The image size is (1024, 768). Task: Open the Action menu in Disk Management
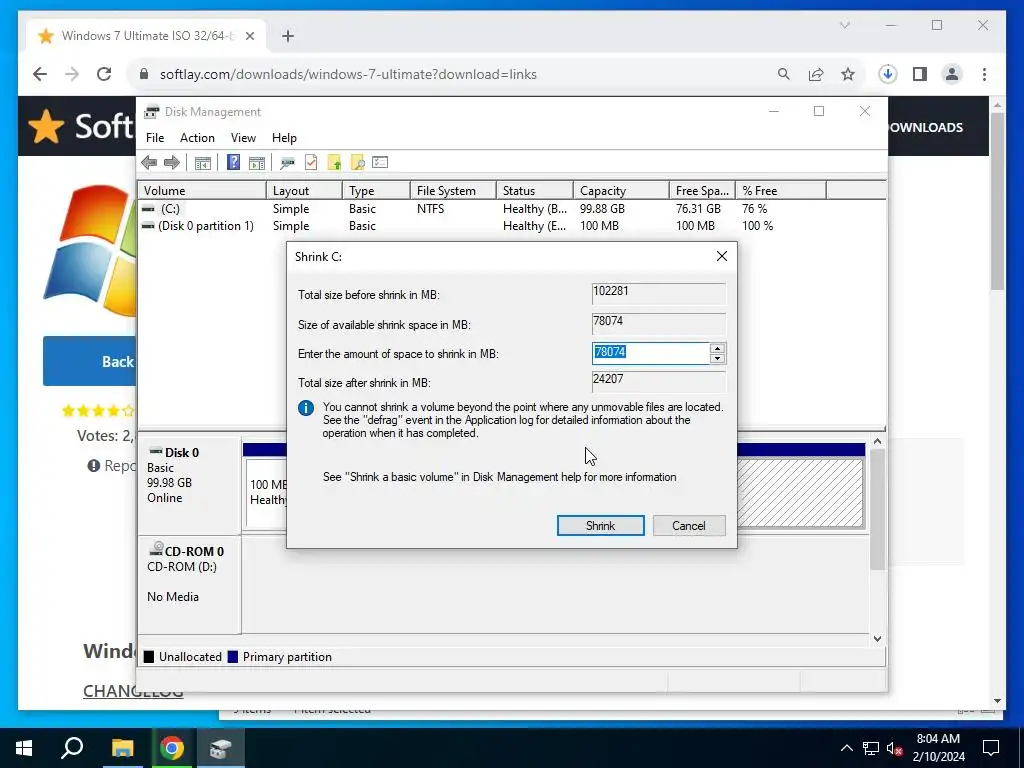[197, 138]
